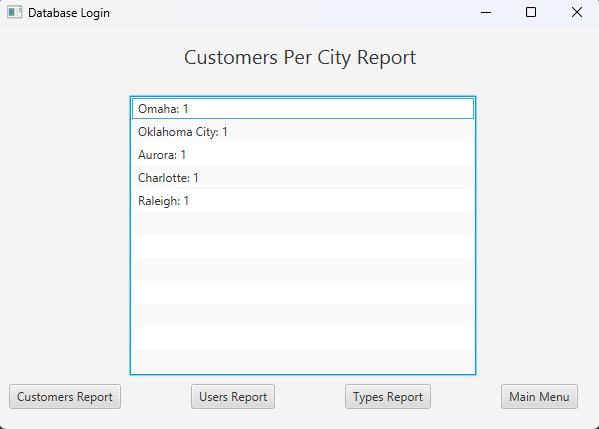This screenshot has height=429, width=599.
Task: Select the Oklahoma City: 1 row
Action: [x=303, y=132]
